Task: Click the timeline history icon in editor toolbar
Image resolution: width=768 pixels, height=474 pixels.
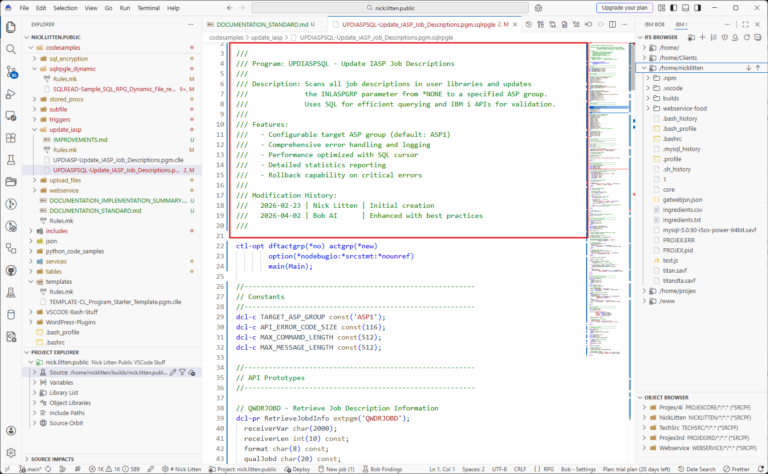Action: coord(528,24)
